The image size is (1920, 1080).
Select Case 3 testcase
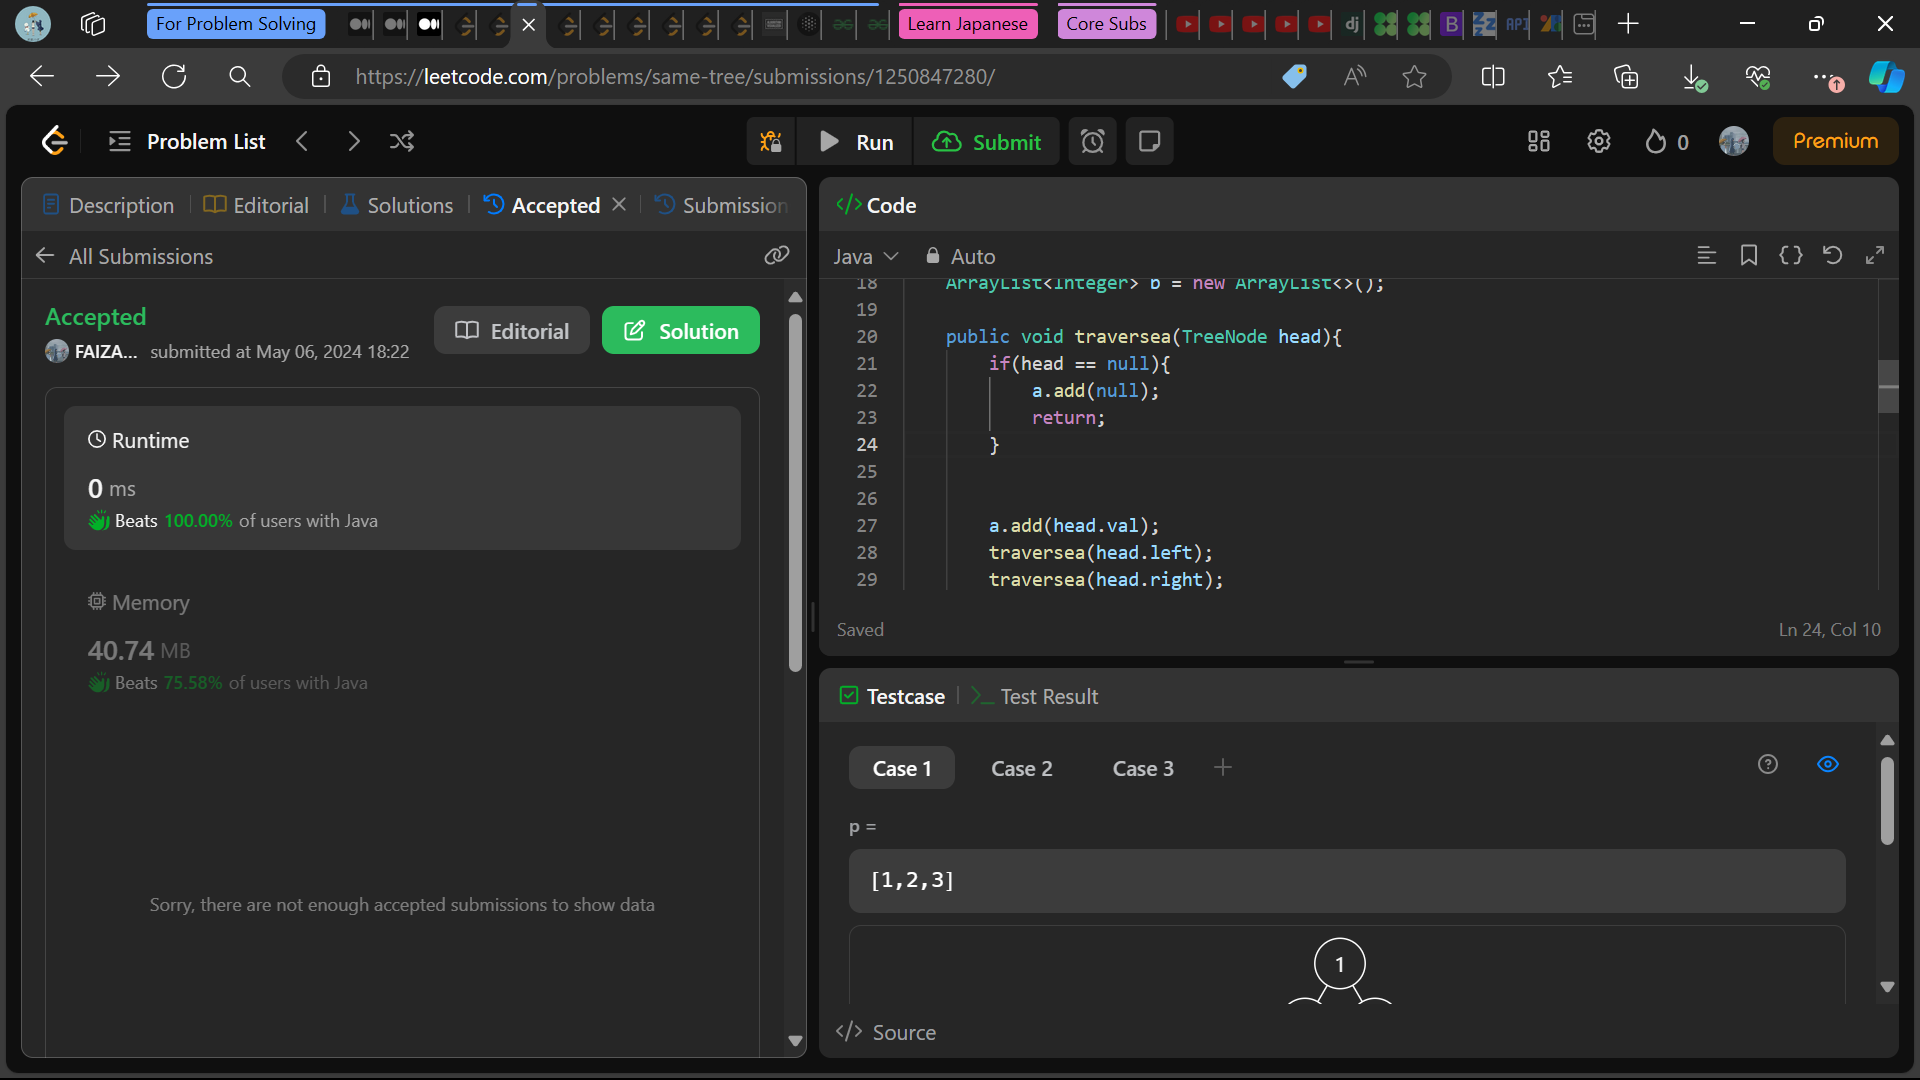point(1143,768)
